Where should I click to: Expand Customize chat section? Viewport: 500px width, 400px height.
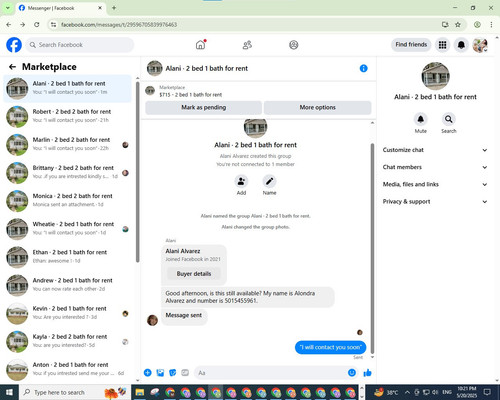tap(435, 150)
